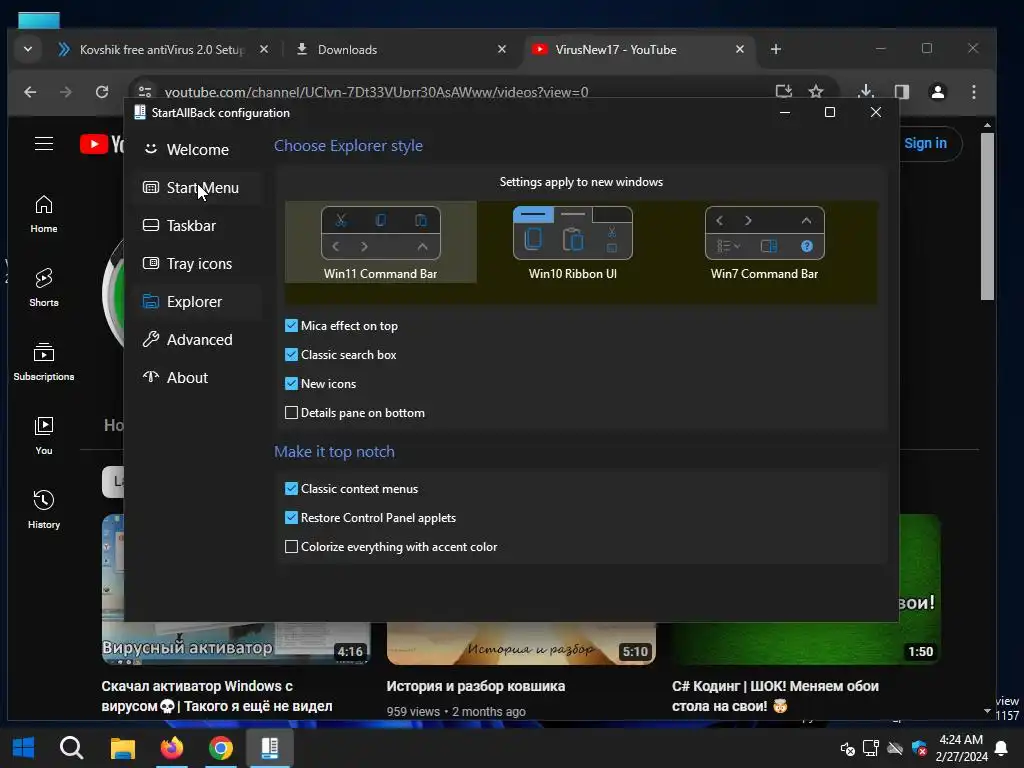Open the Advanced settings section
This screenshot has width=1024, height=768.
pyautogui.click(x=196, y=340)
